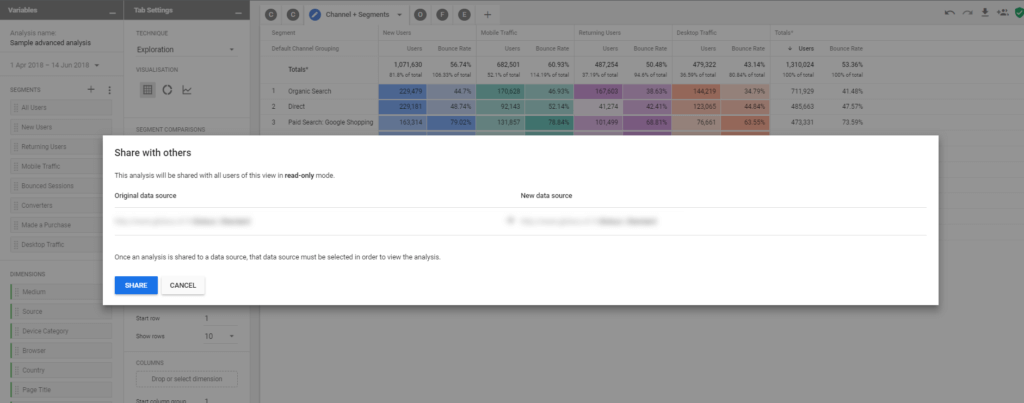The height and width of the screenshot is (403, 1024).
Task: Click the blue SHARE button
Action: click(136, 286)
